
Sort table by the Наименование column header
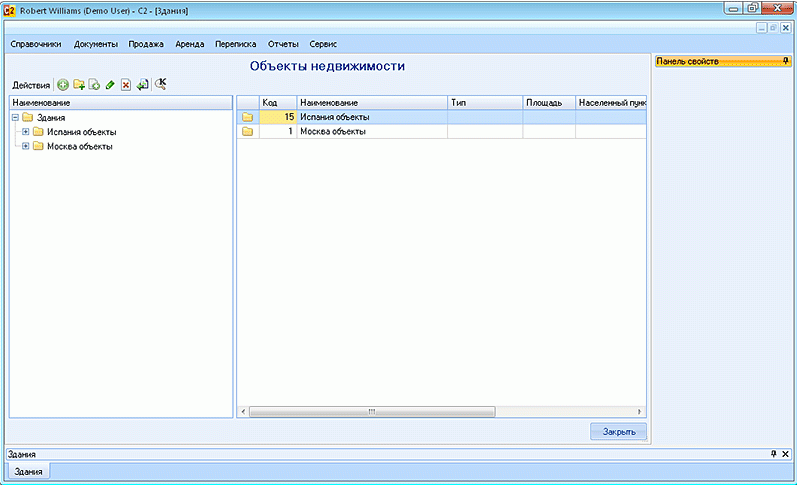point(372,103)
